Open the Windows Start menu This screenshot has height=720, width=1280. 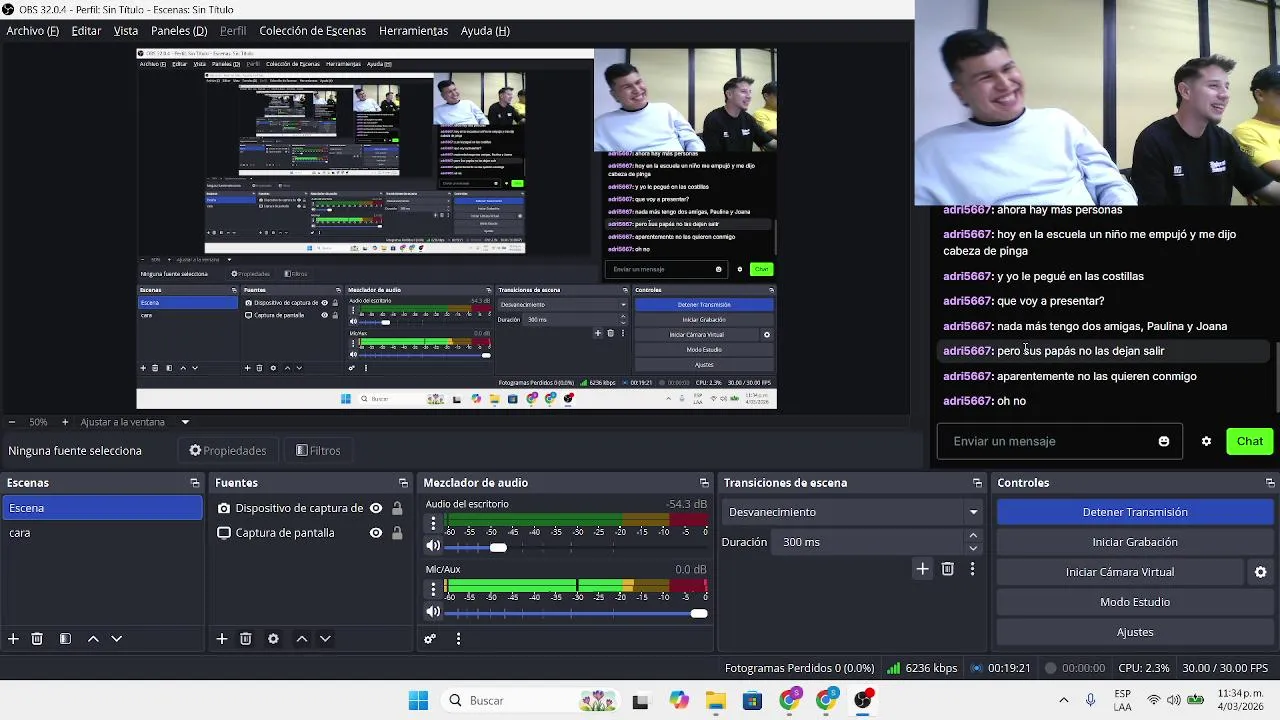tap(418, 701)
